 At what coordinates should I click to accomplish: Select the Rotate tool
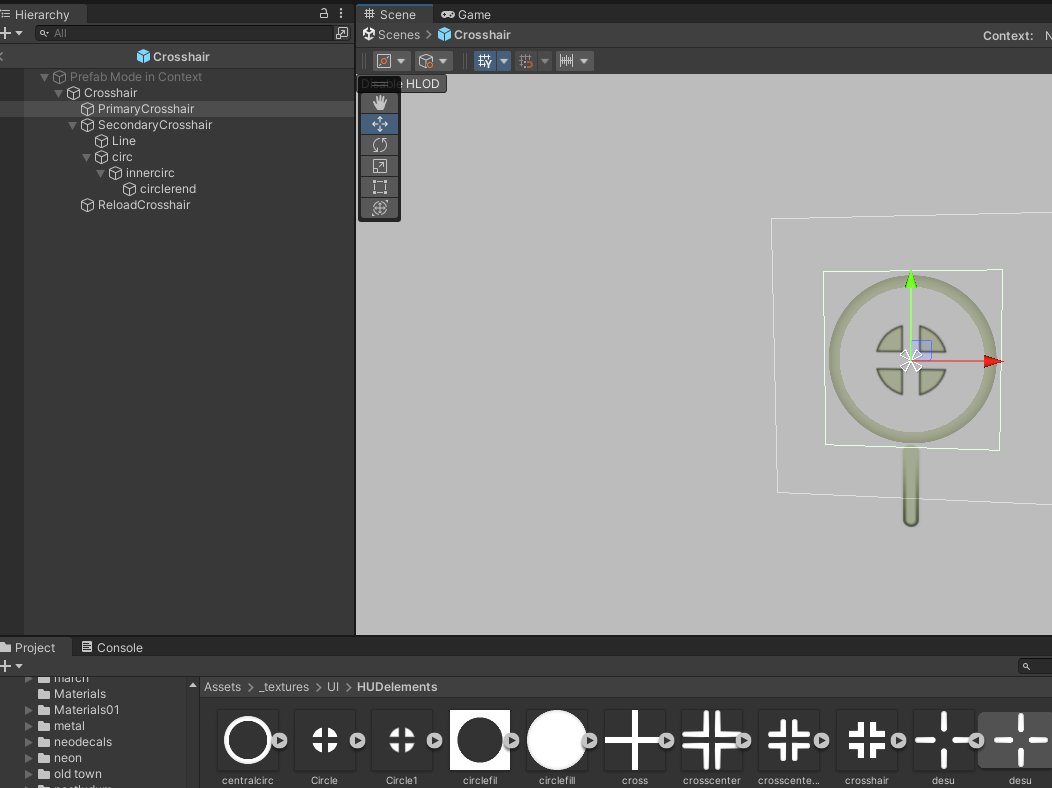tap(380, 145)
